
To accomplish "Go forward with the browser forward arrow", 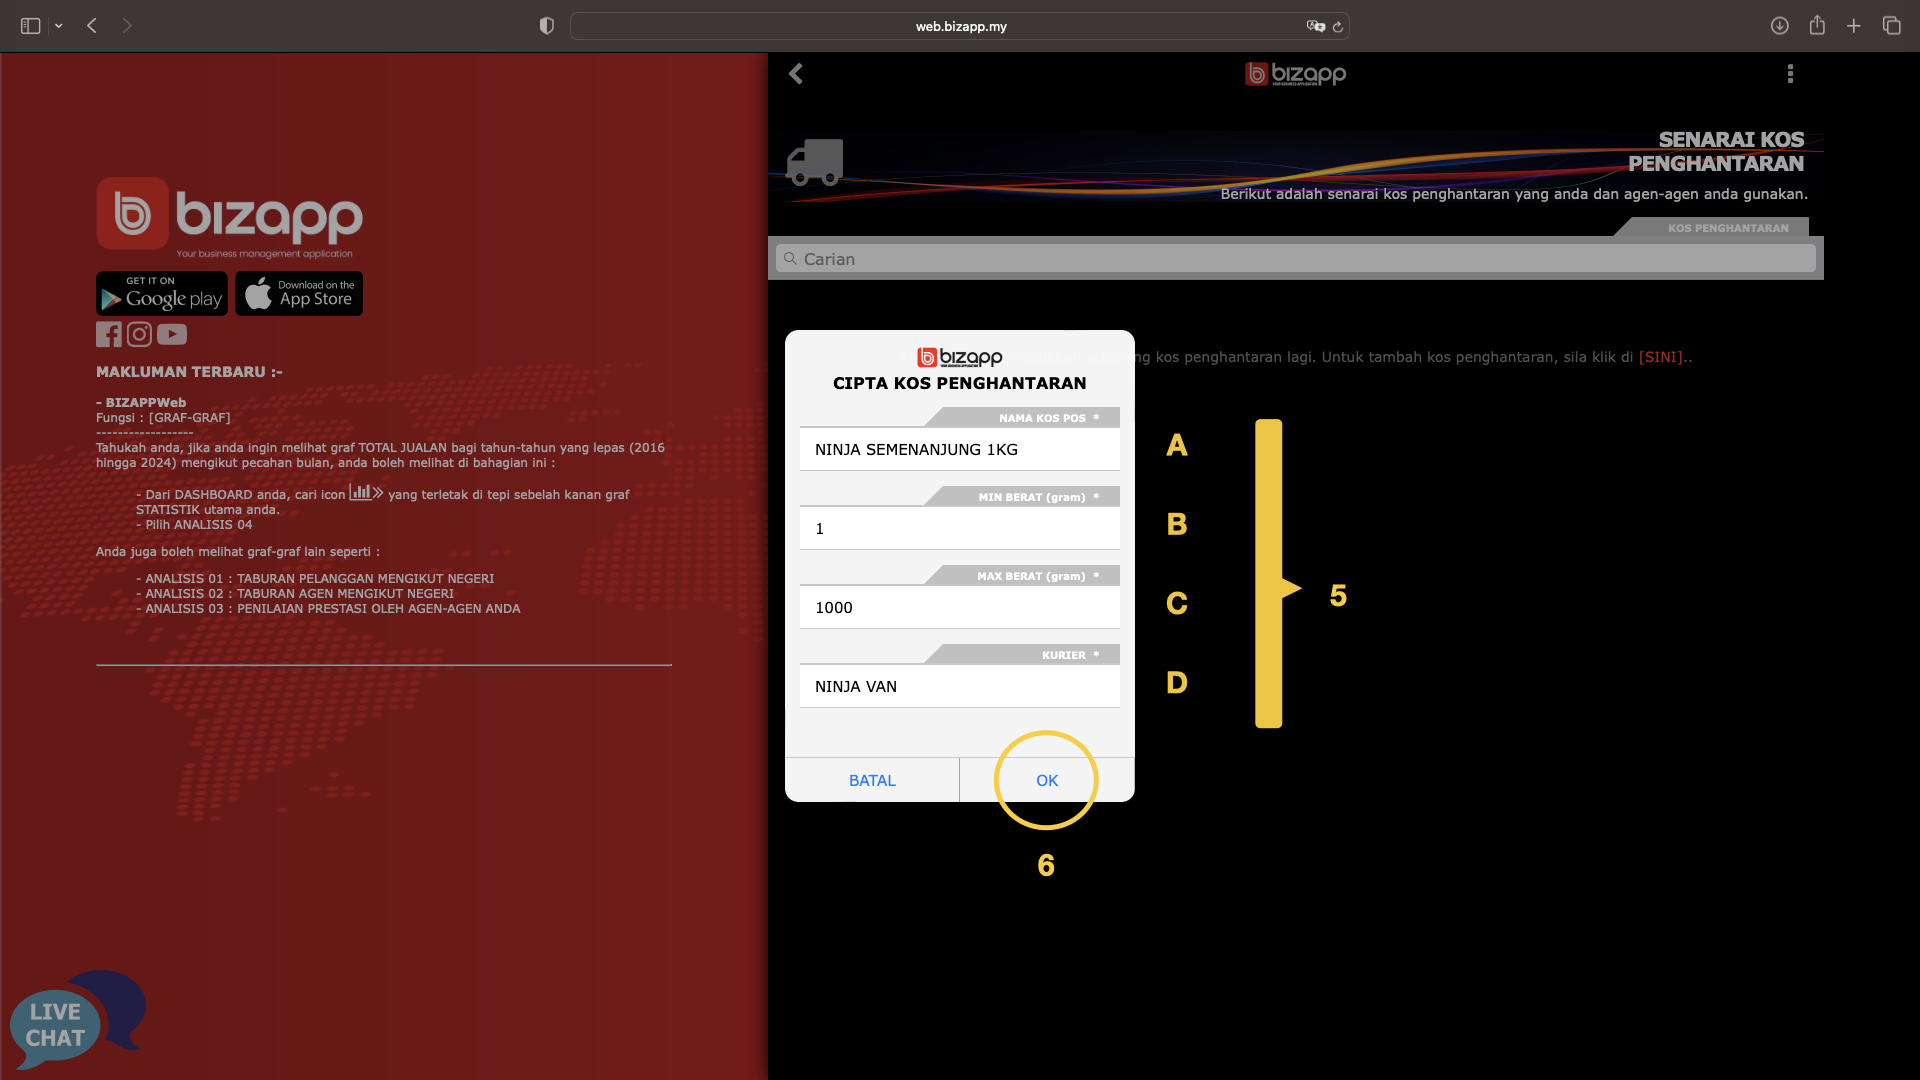I will point(127,26).
